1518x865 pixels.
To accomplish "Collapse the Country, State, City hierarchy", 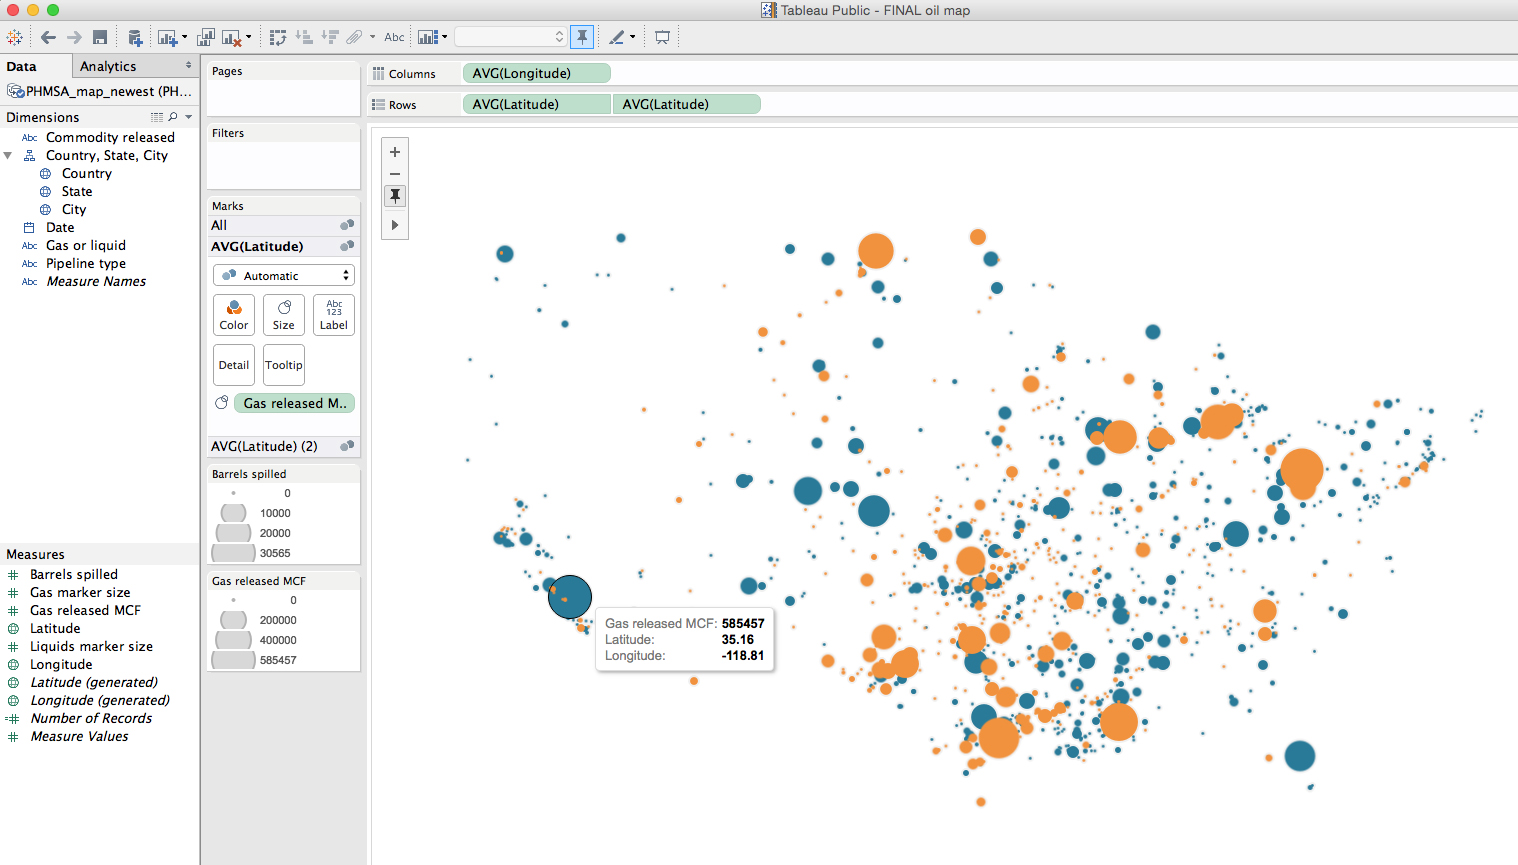I will 9,156.
